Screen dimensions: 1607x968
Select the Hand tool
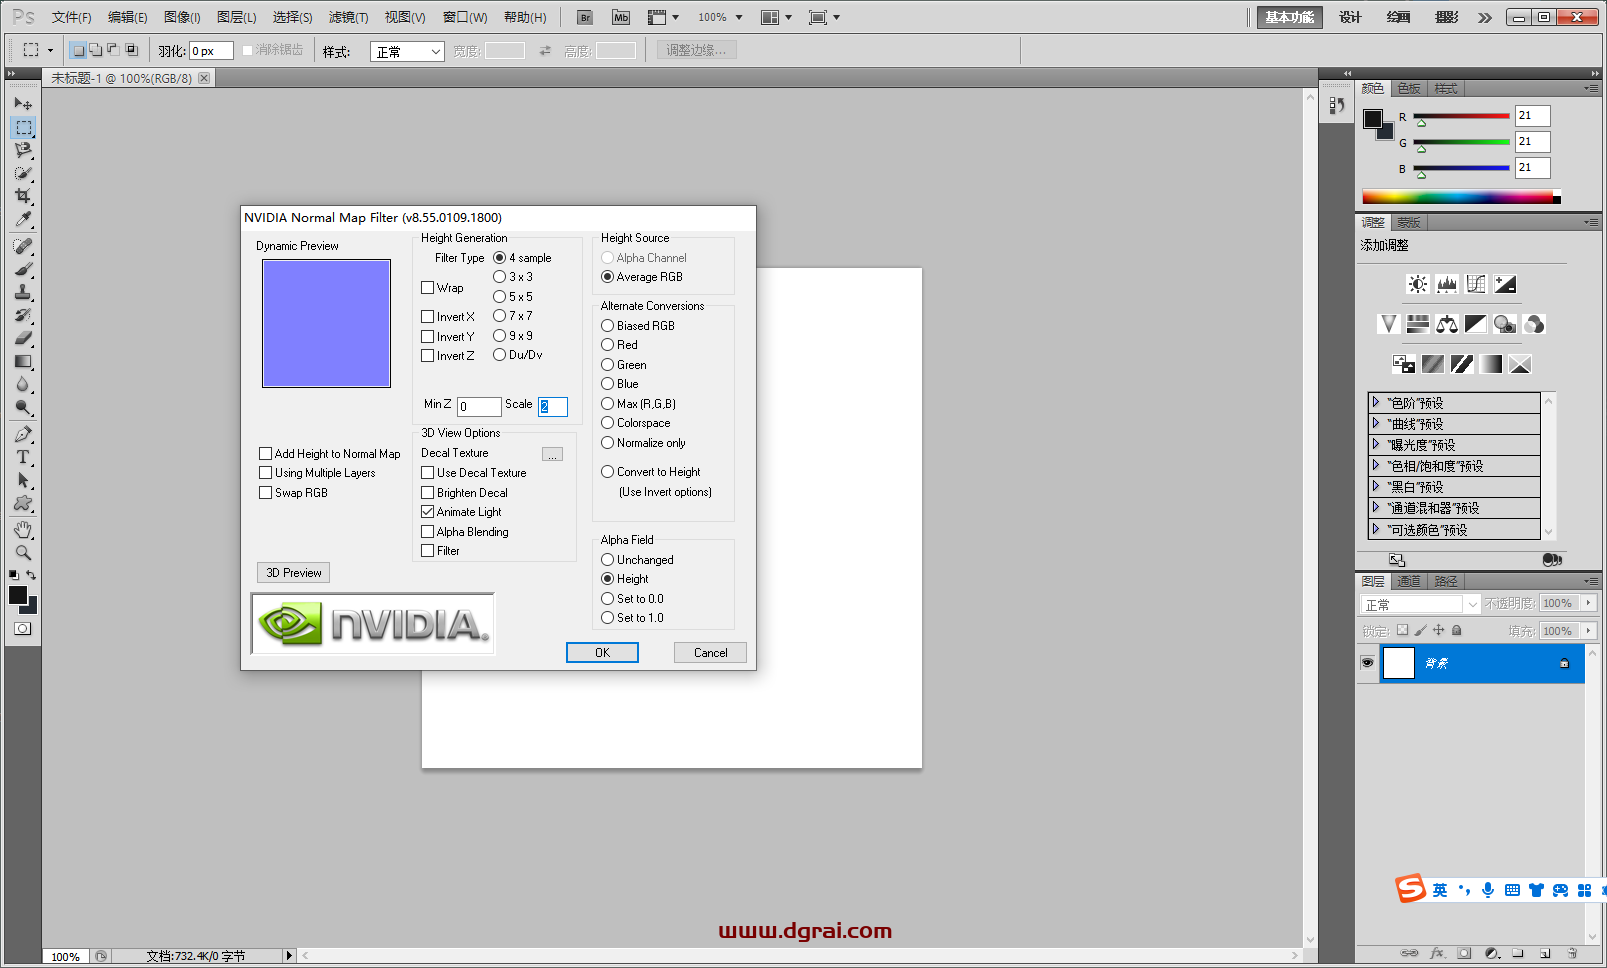pyautogui.click(x=23, y=529)
